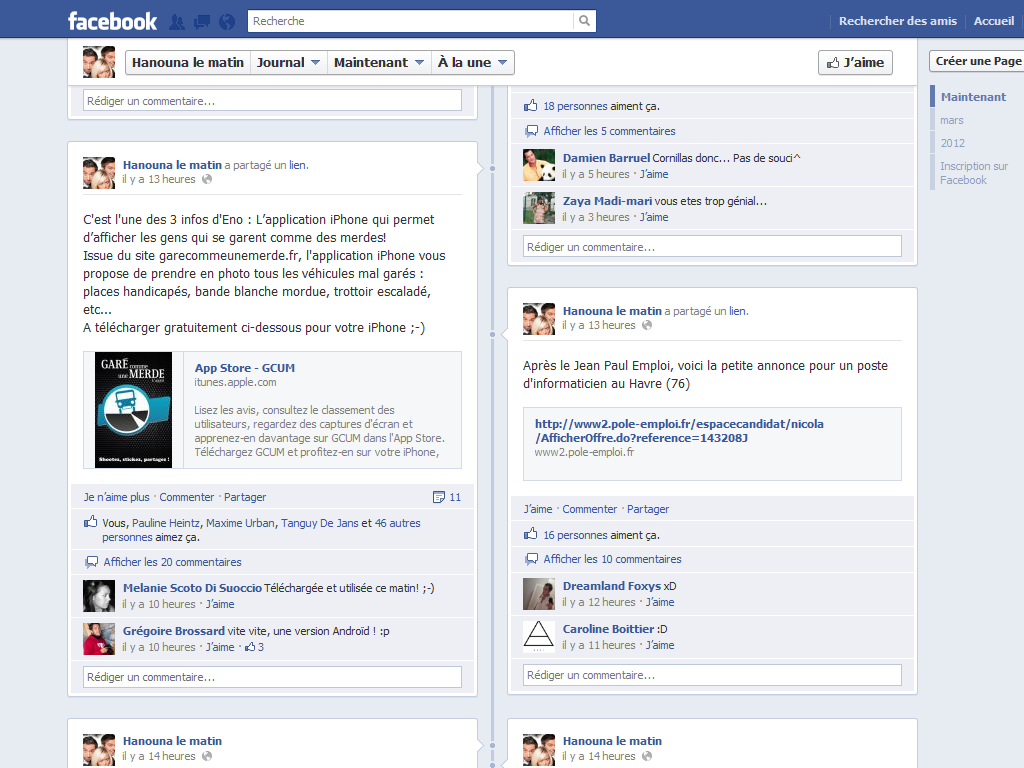
Task: Open the 'App Store - GCUM' link title
Action: (244, 368)
